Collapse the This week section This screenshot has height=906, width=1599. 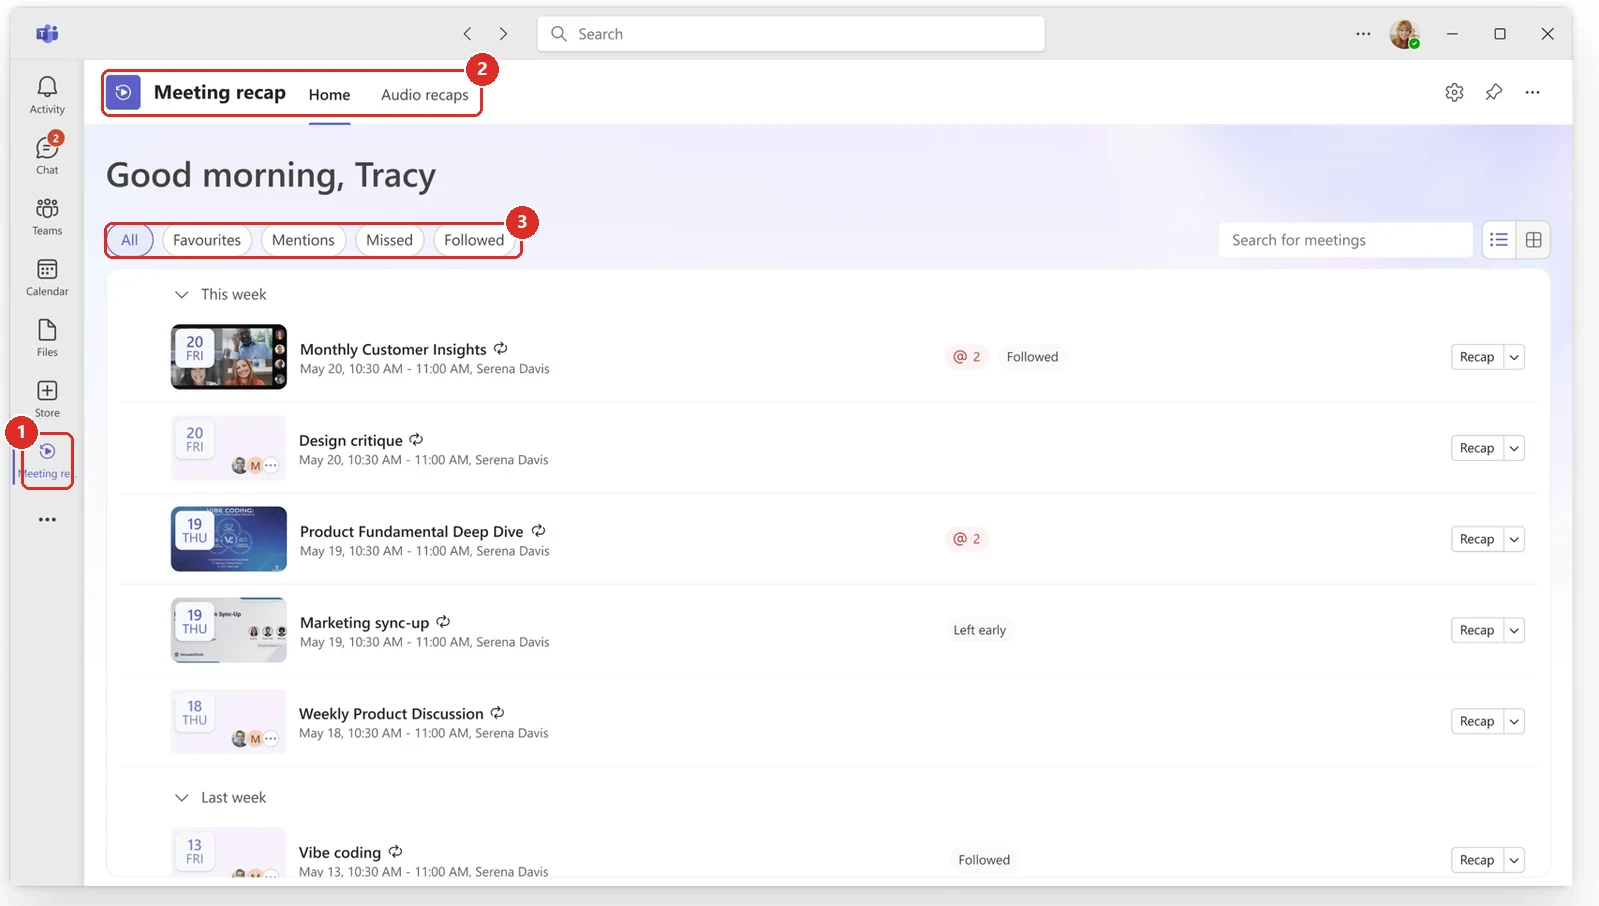[181, 294]
